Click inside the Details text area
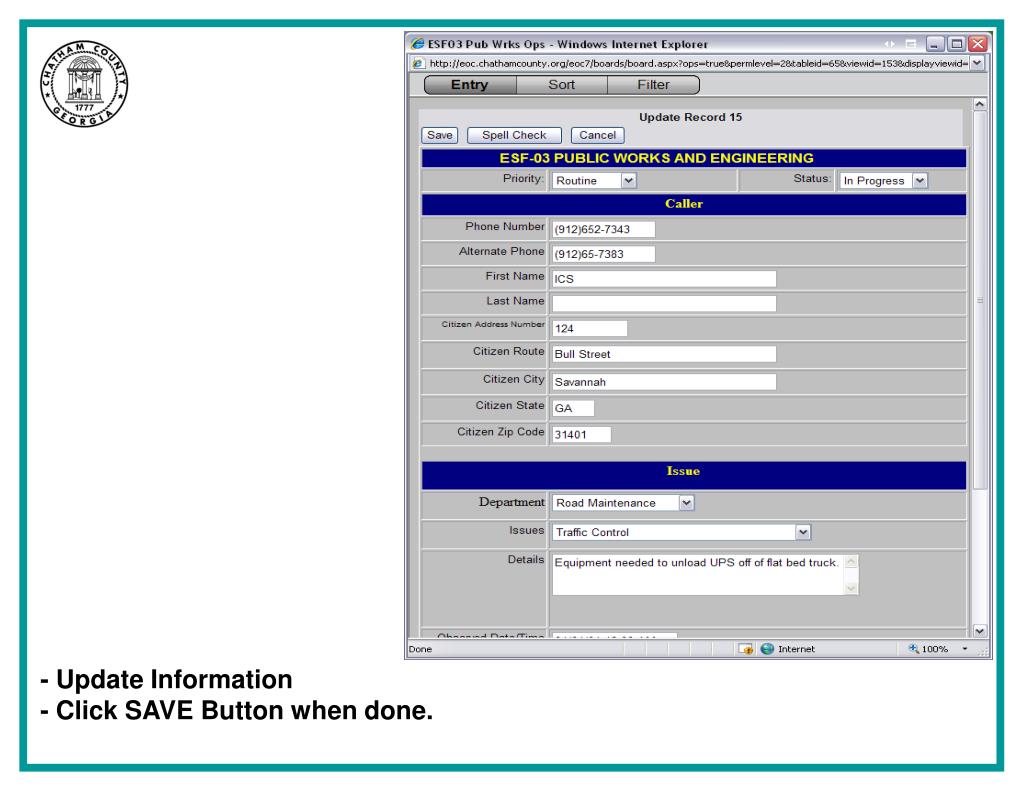 697,575
